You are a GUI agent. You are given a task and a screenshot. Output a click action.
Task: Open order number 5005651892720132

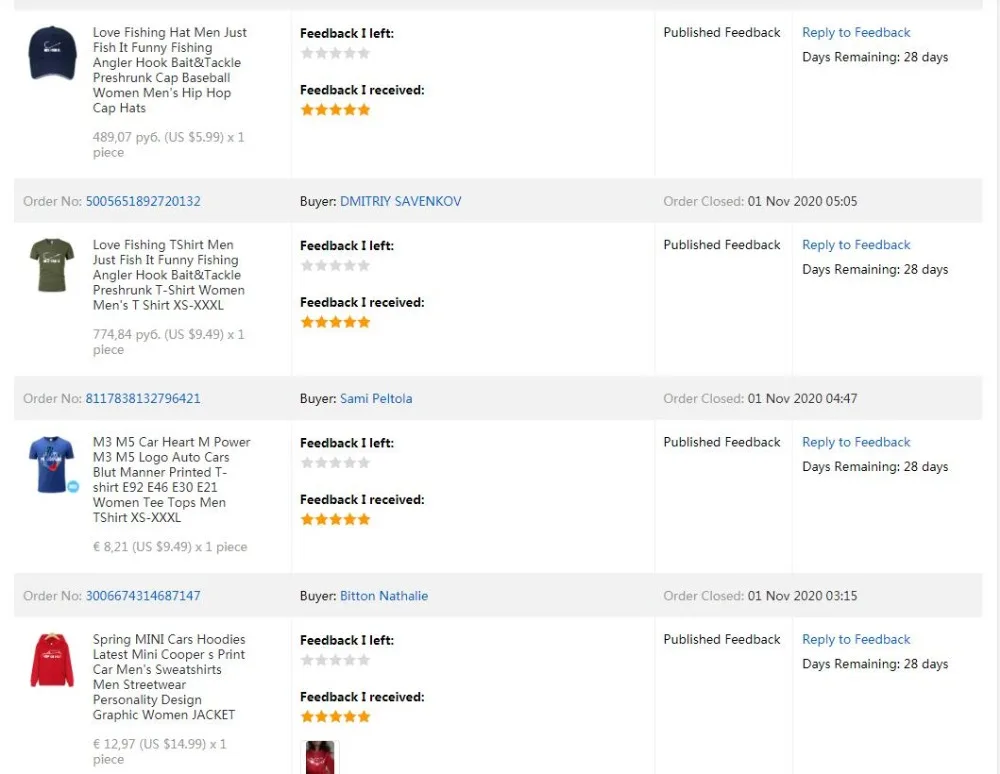(x=143, y=201)
